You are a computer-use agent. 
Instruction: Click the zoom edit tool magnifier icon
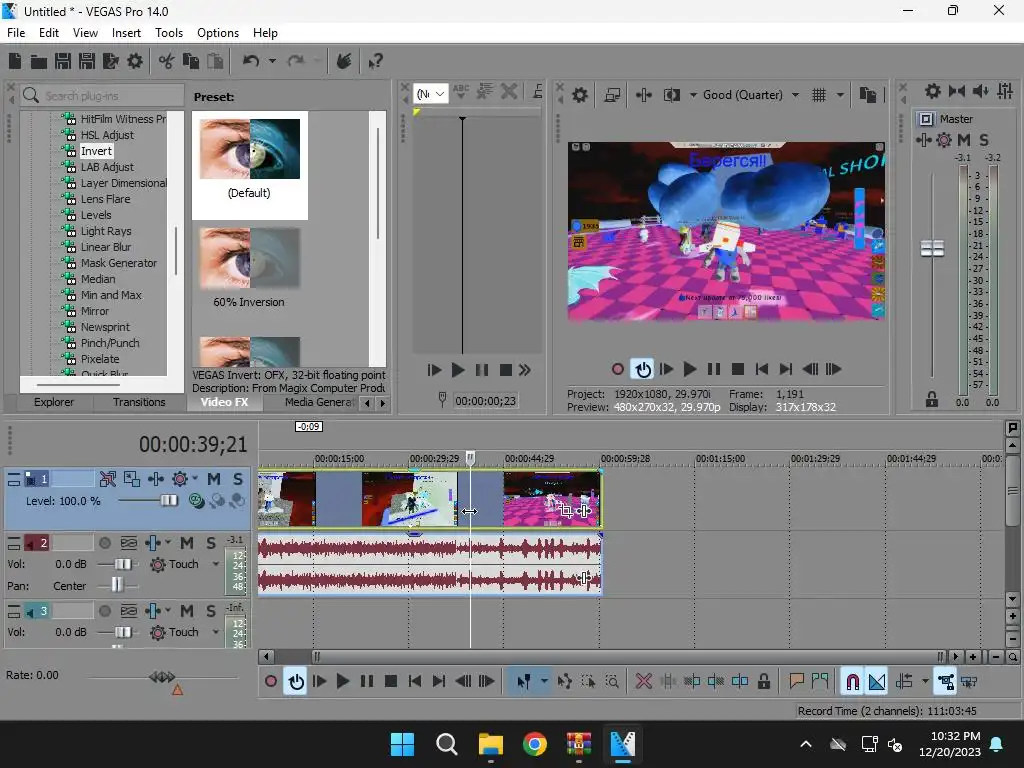coord(612,681)
